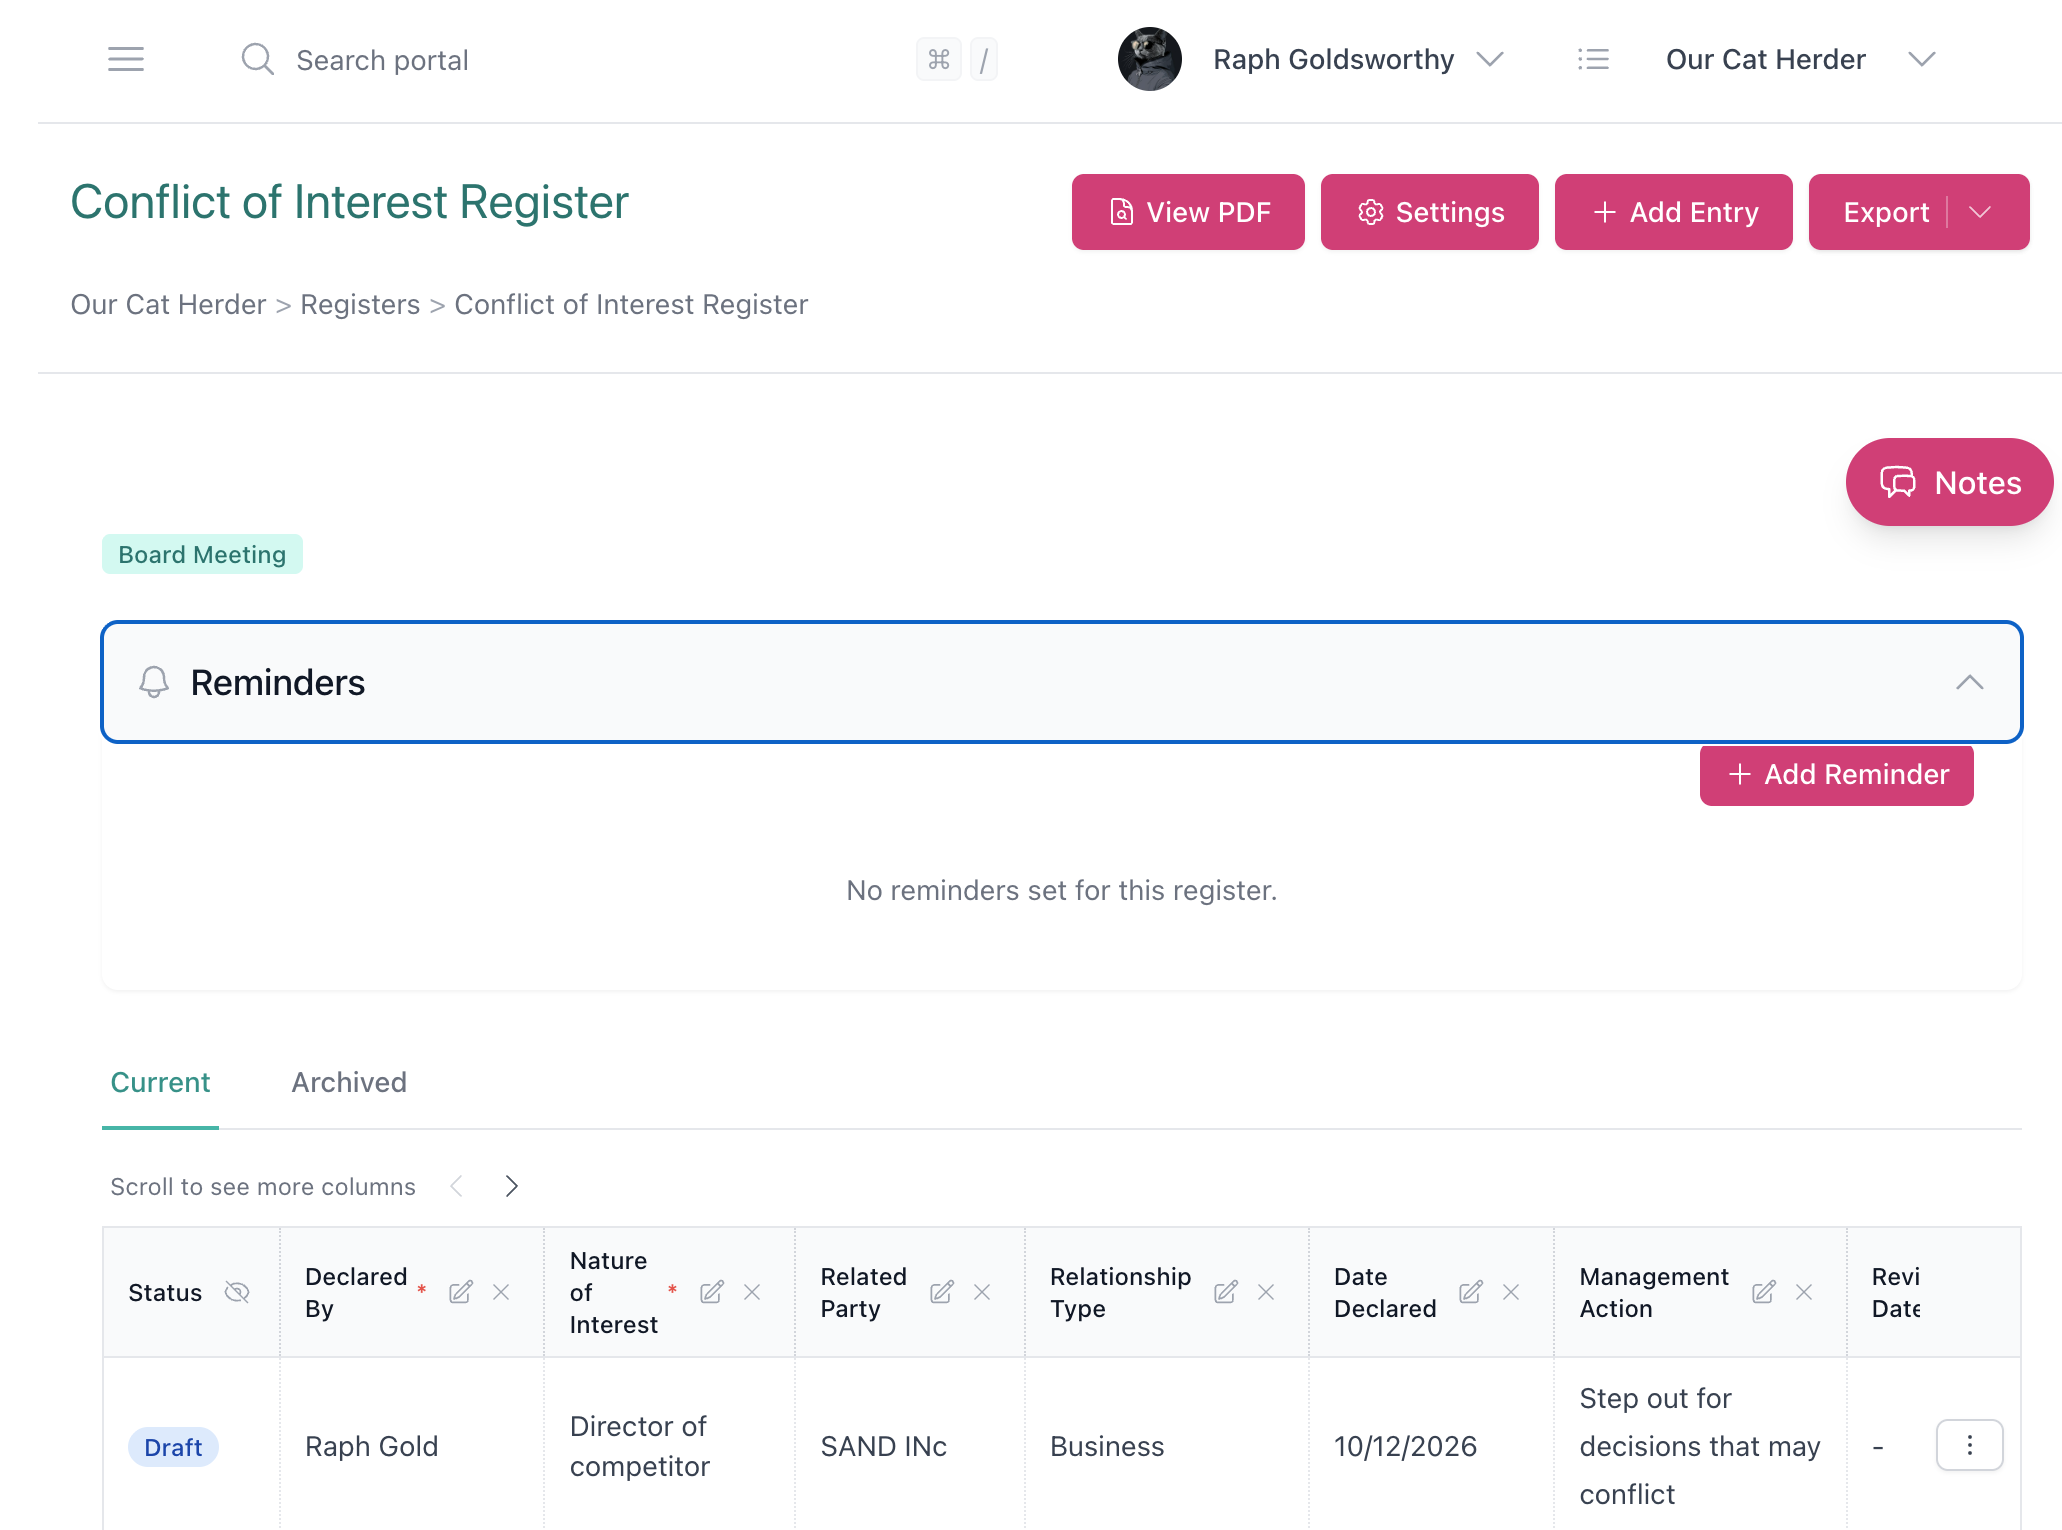The width and height of the screenshot is (2062, 1530).
Task: Click the list icon beside Our Cat Herder
Action: point(1593,60)
